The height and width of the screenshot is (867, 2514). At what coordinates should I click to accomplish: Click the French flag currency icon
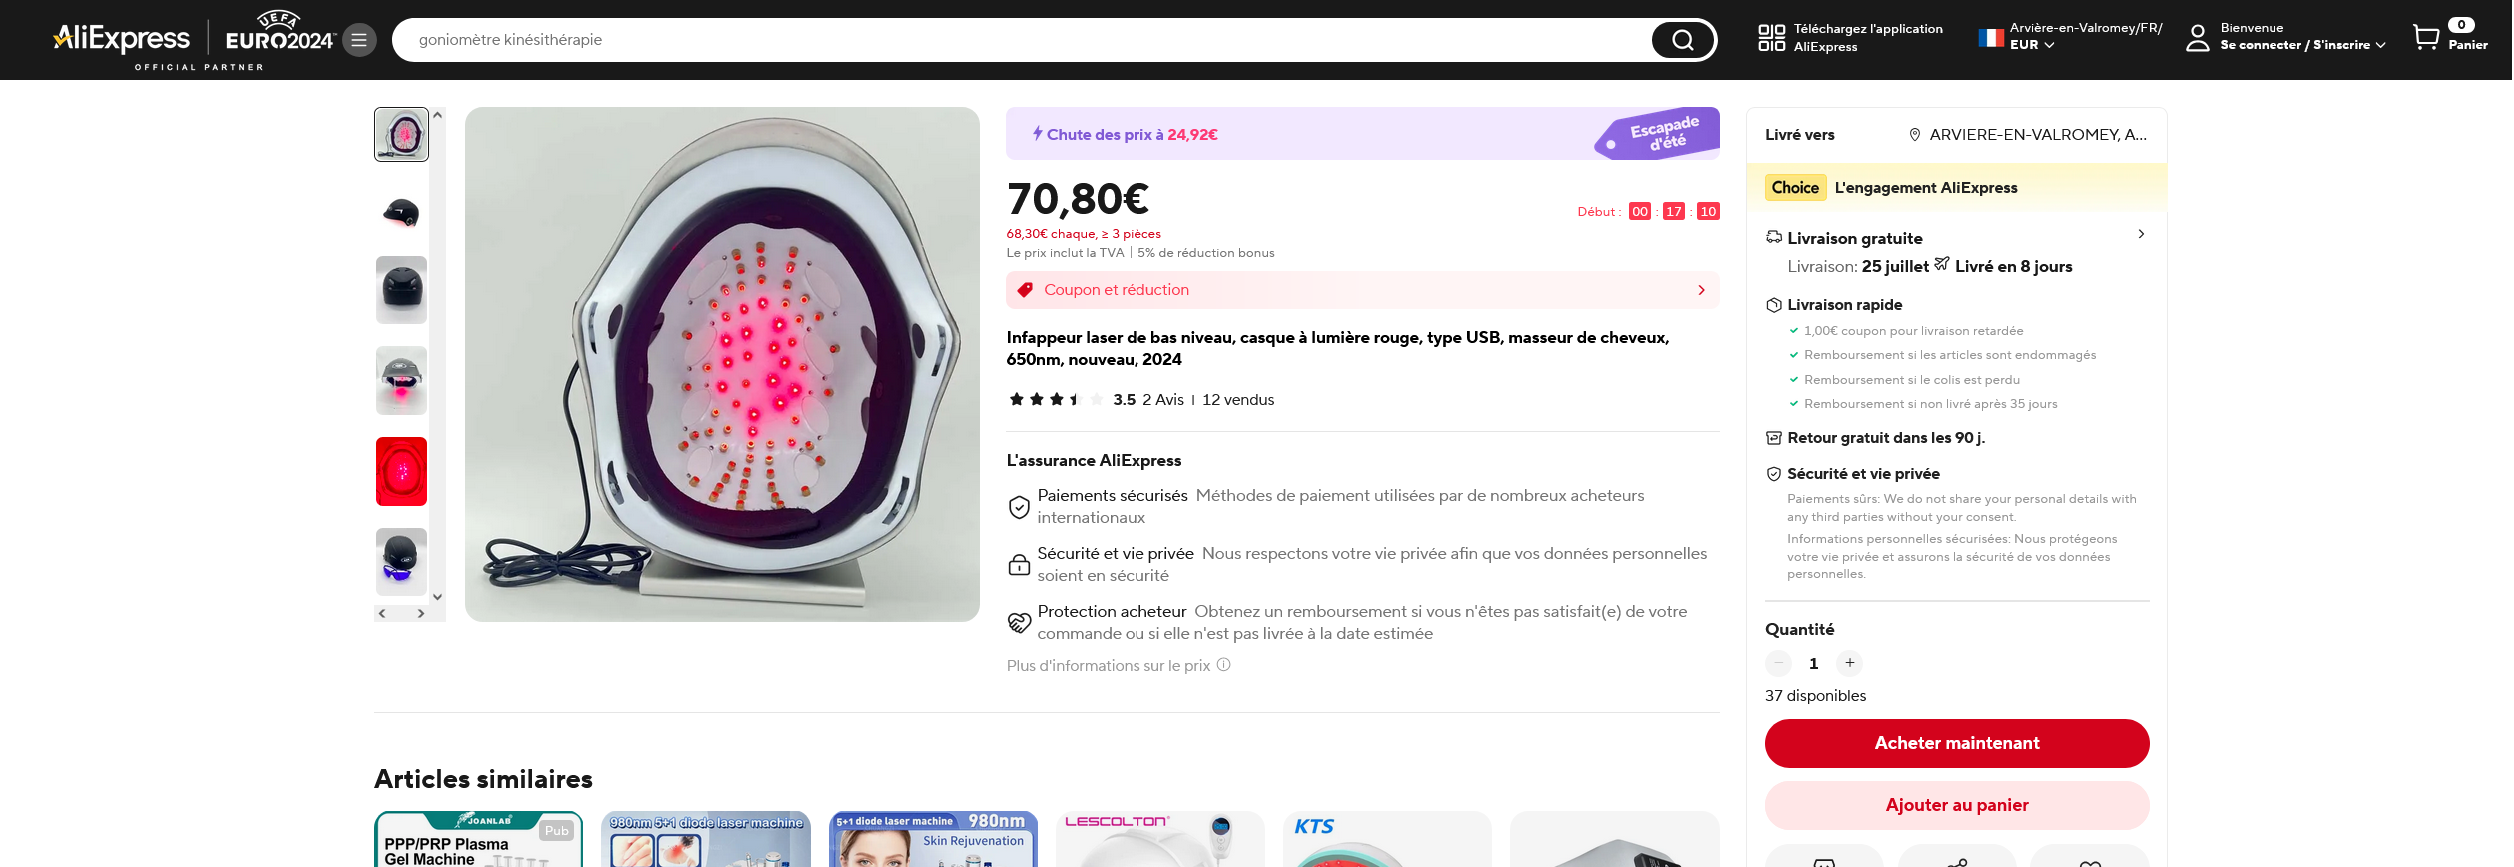[1990, 38]
